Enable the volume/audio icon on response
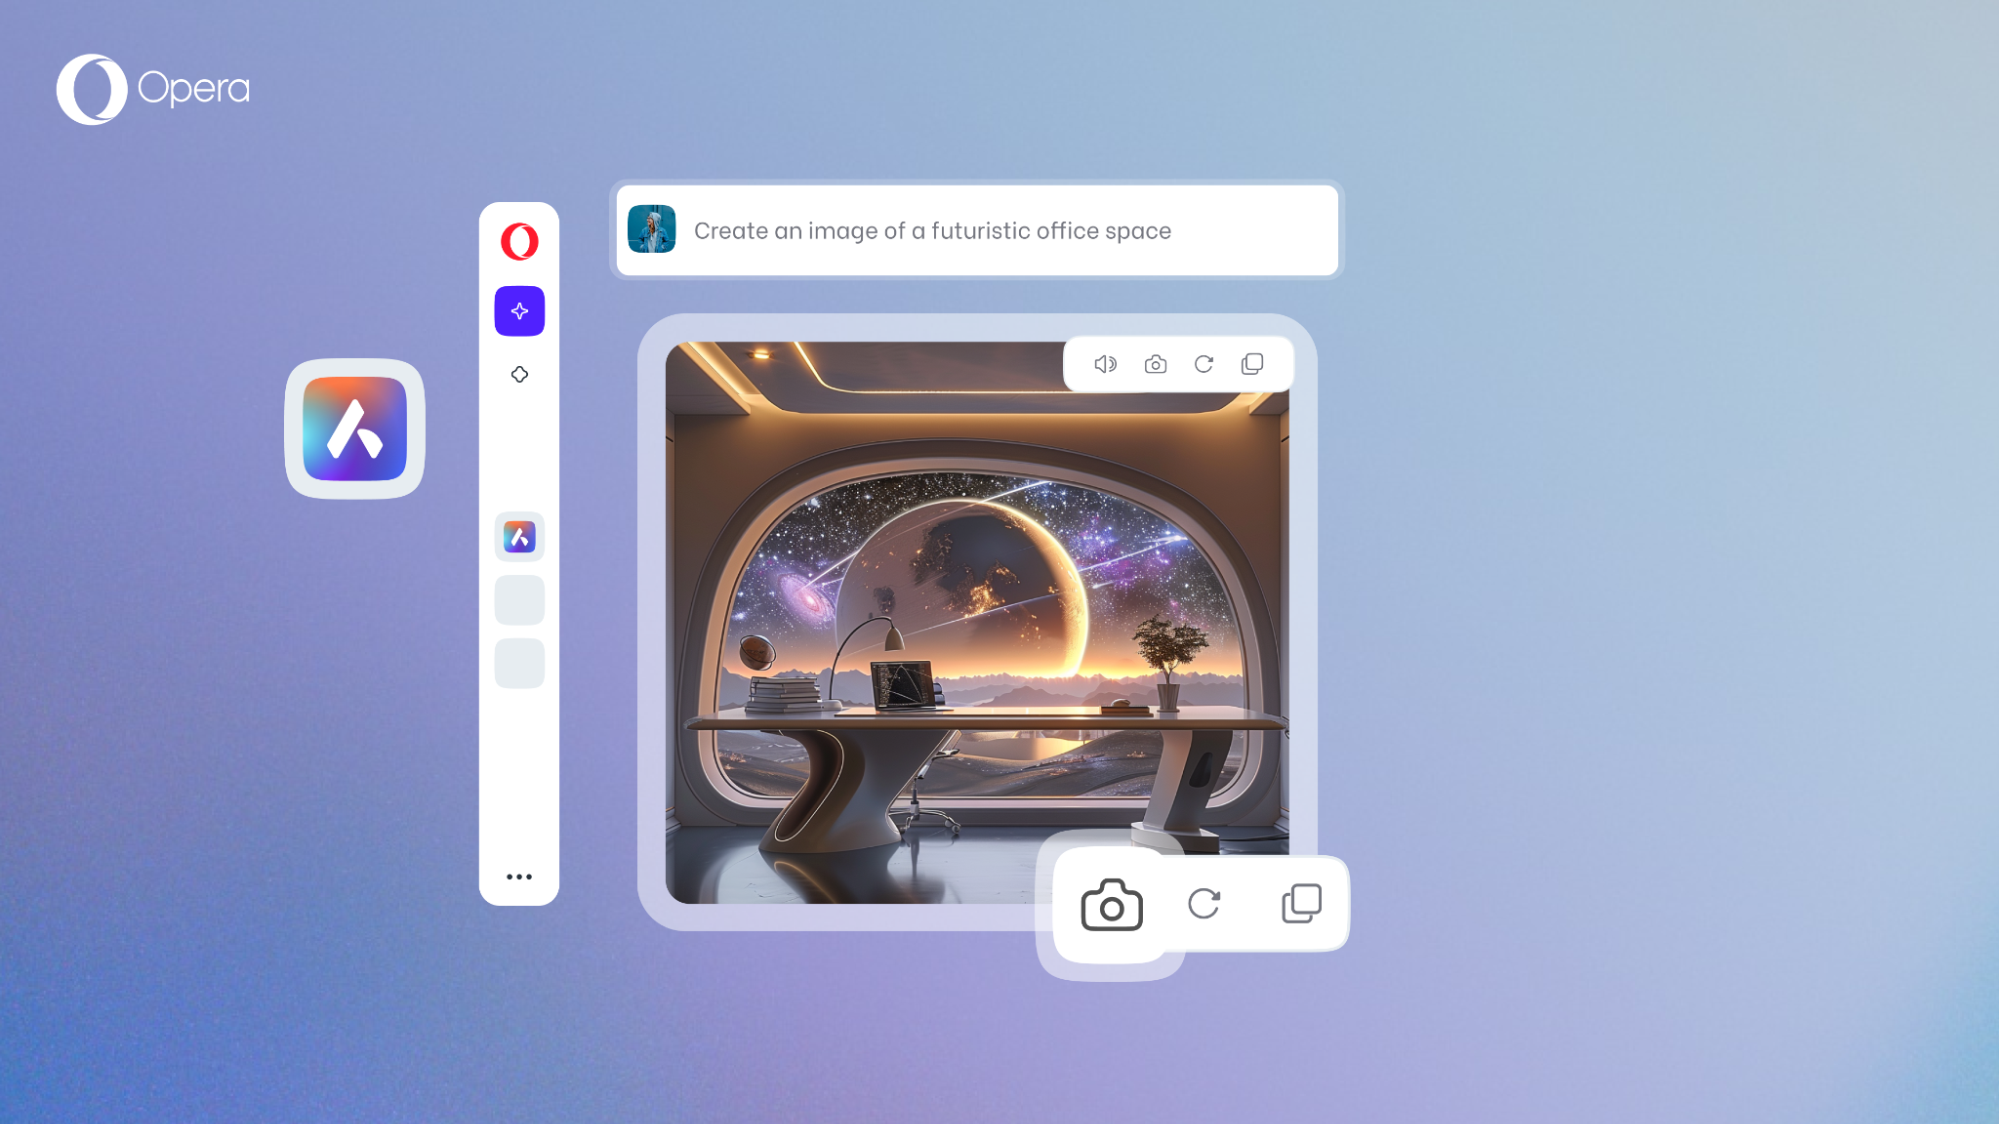Image resolution: width=1999 pixels, height=1125 pixels. (1105, 363)
